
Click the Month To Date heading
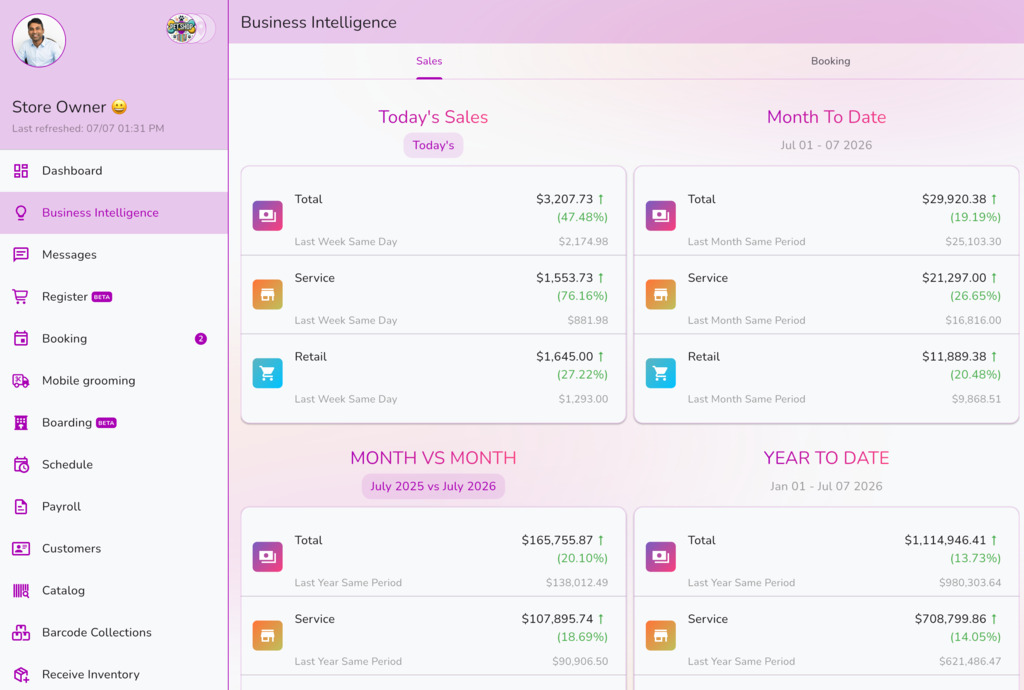tap(826, 118)
